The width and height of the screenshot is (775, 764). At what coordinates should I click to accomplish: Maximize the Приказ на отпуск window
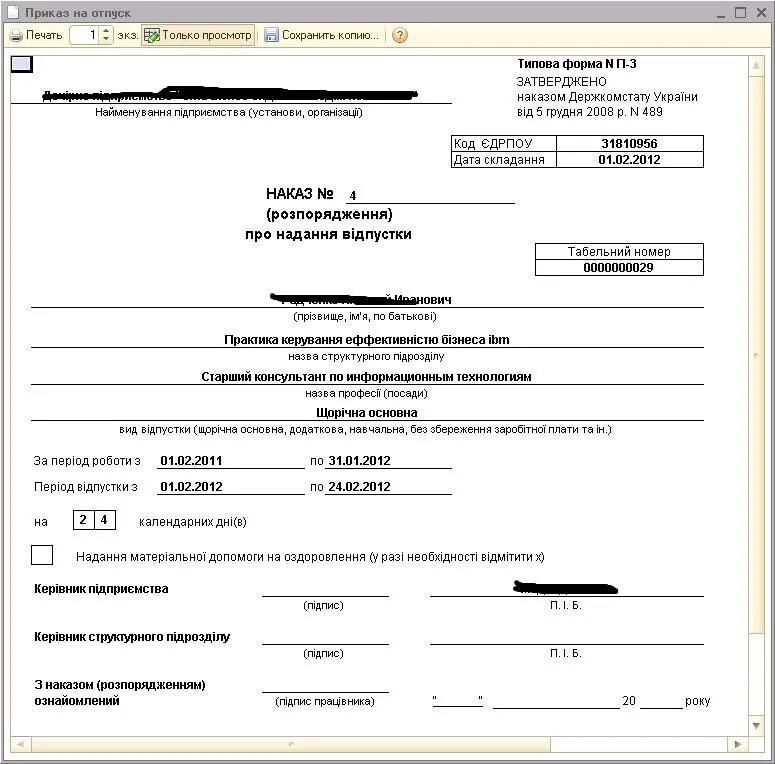tap(740, 13)
